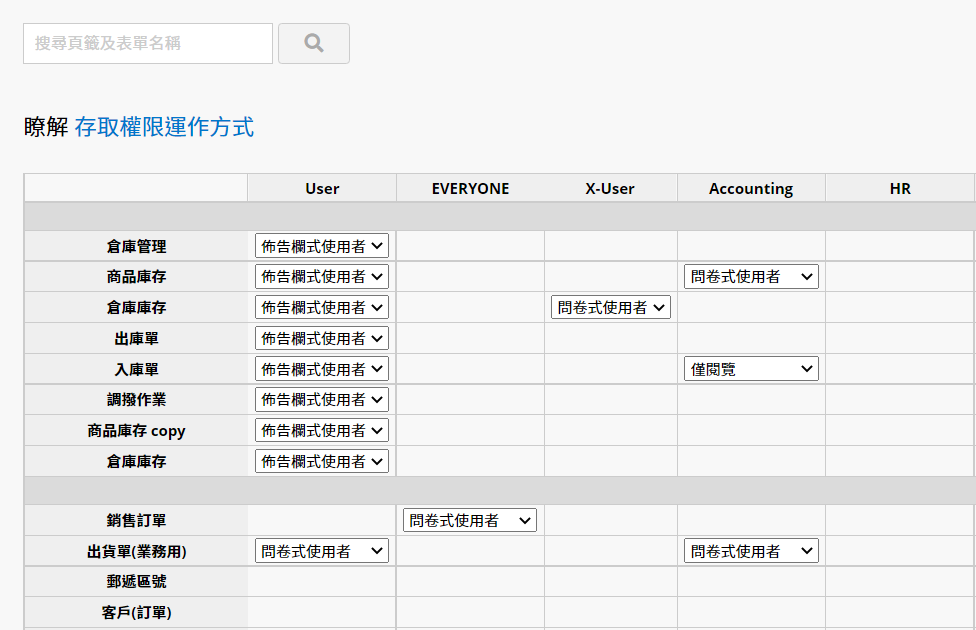Open X-User dropdown for 倉庫庫存 row

pos(611,308)
